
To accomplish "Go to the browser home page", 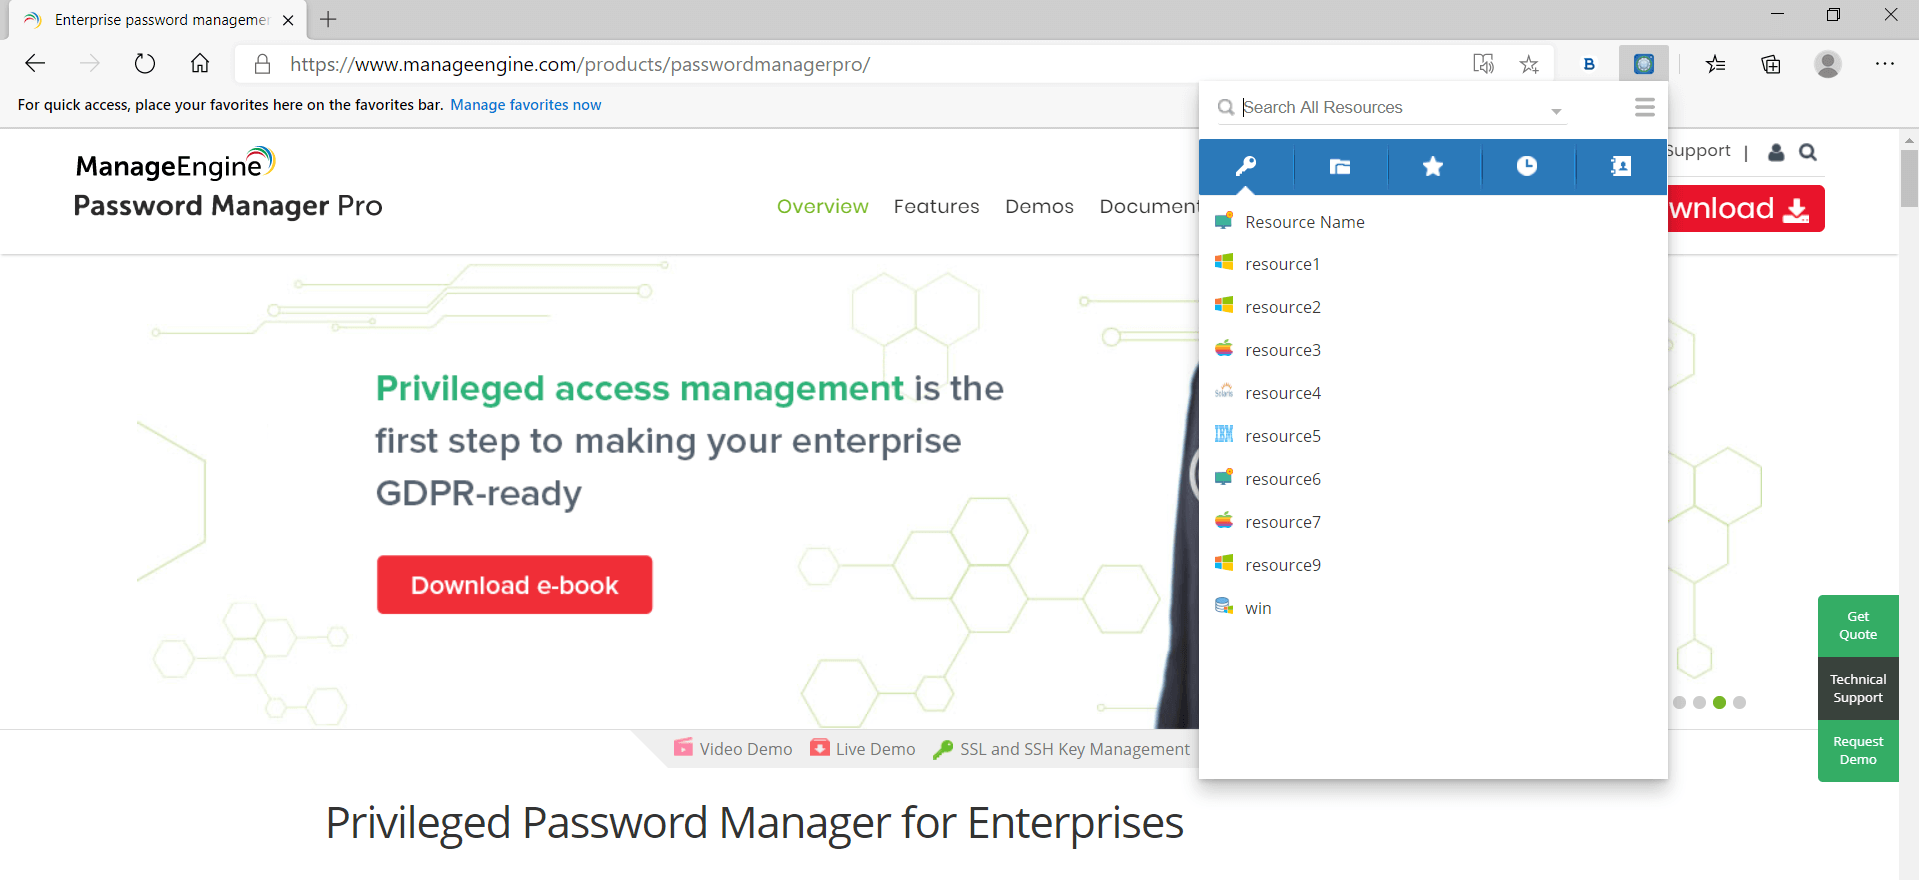I will pyautogui.click(x=200, y=64).
